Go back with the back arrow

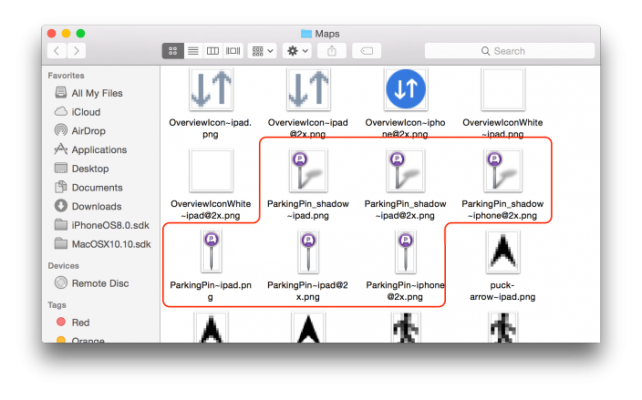pyautogui.click(x=57, y=50)
